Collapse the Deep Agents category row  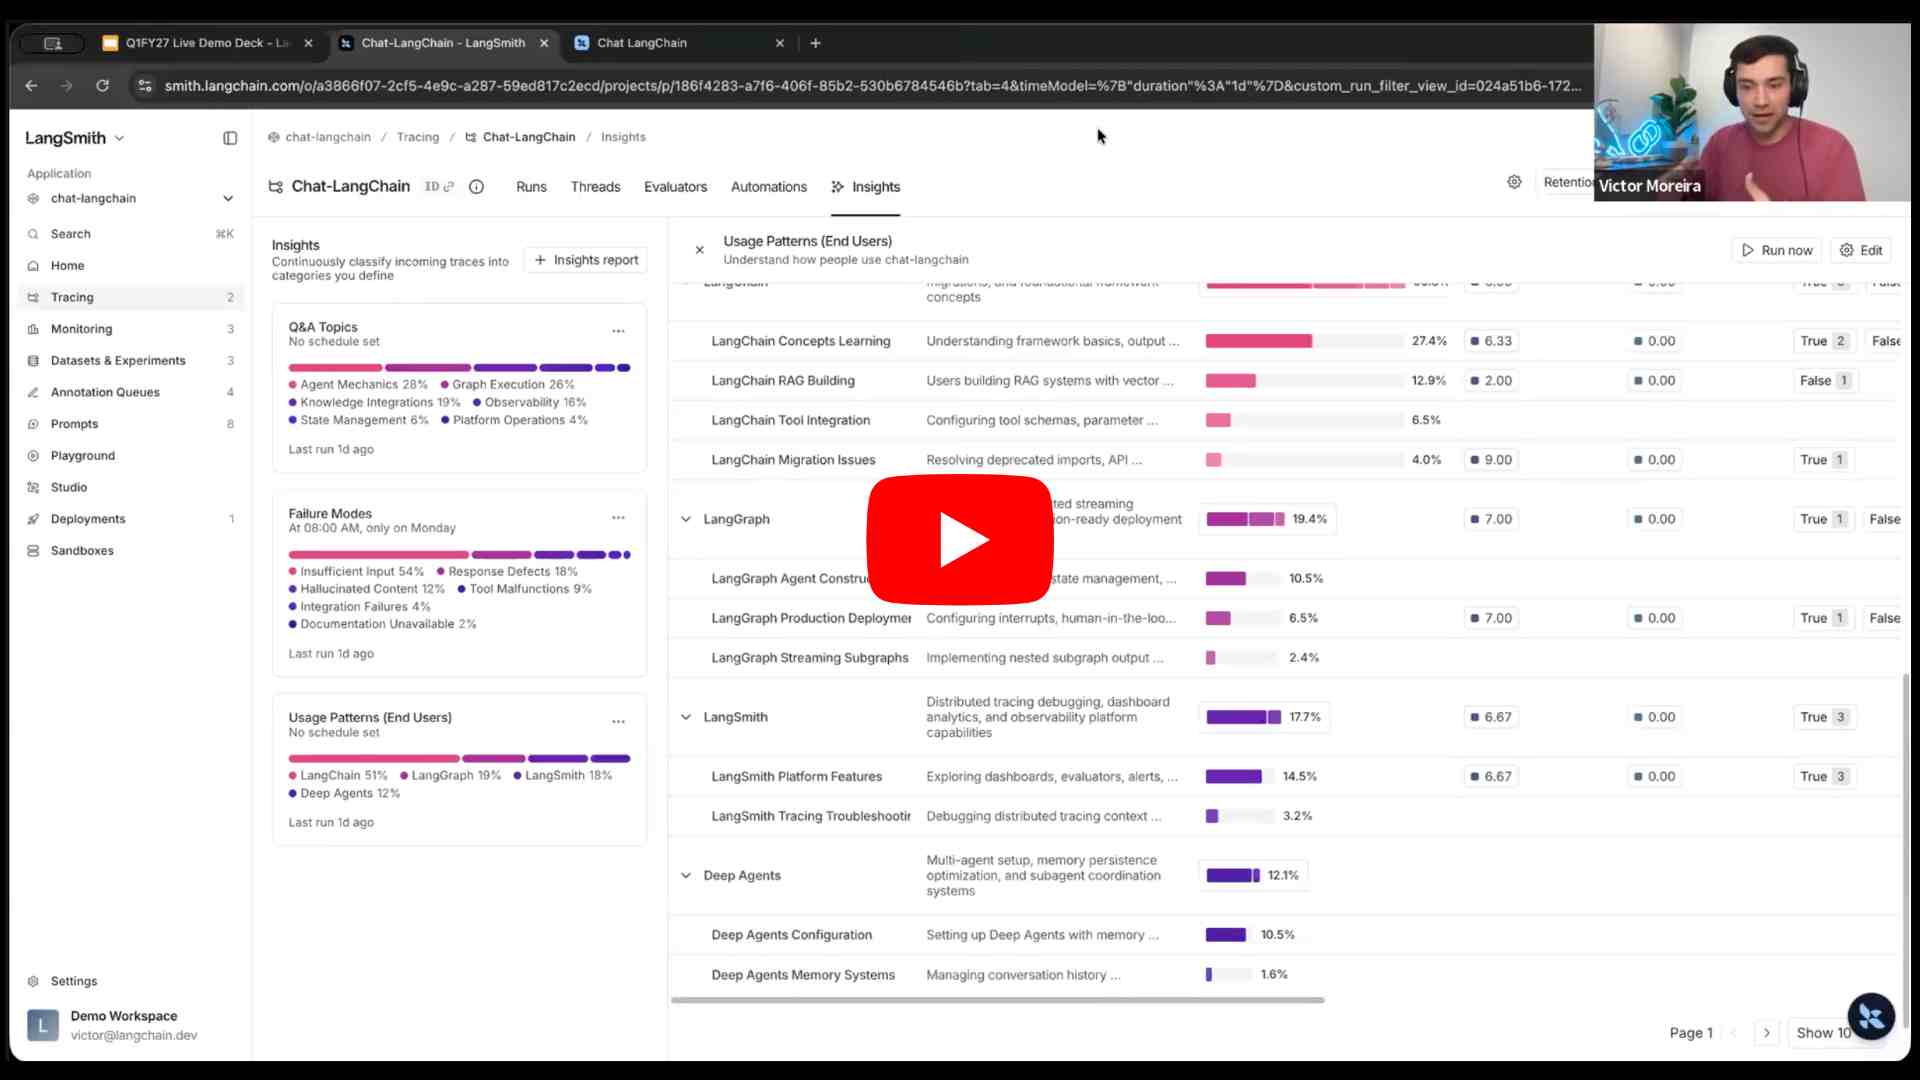pyautogui.click(x=686, y=875)
